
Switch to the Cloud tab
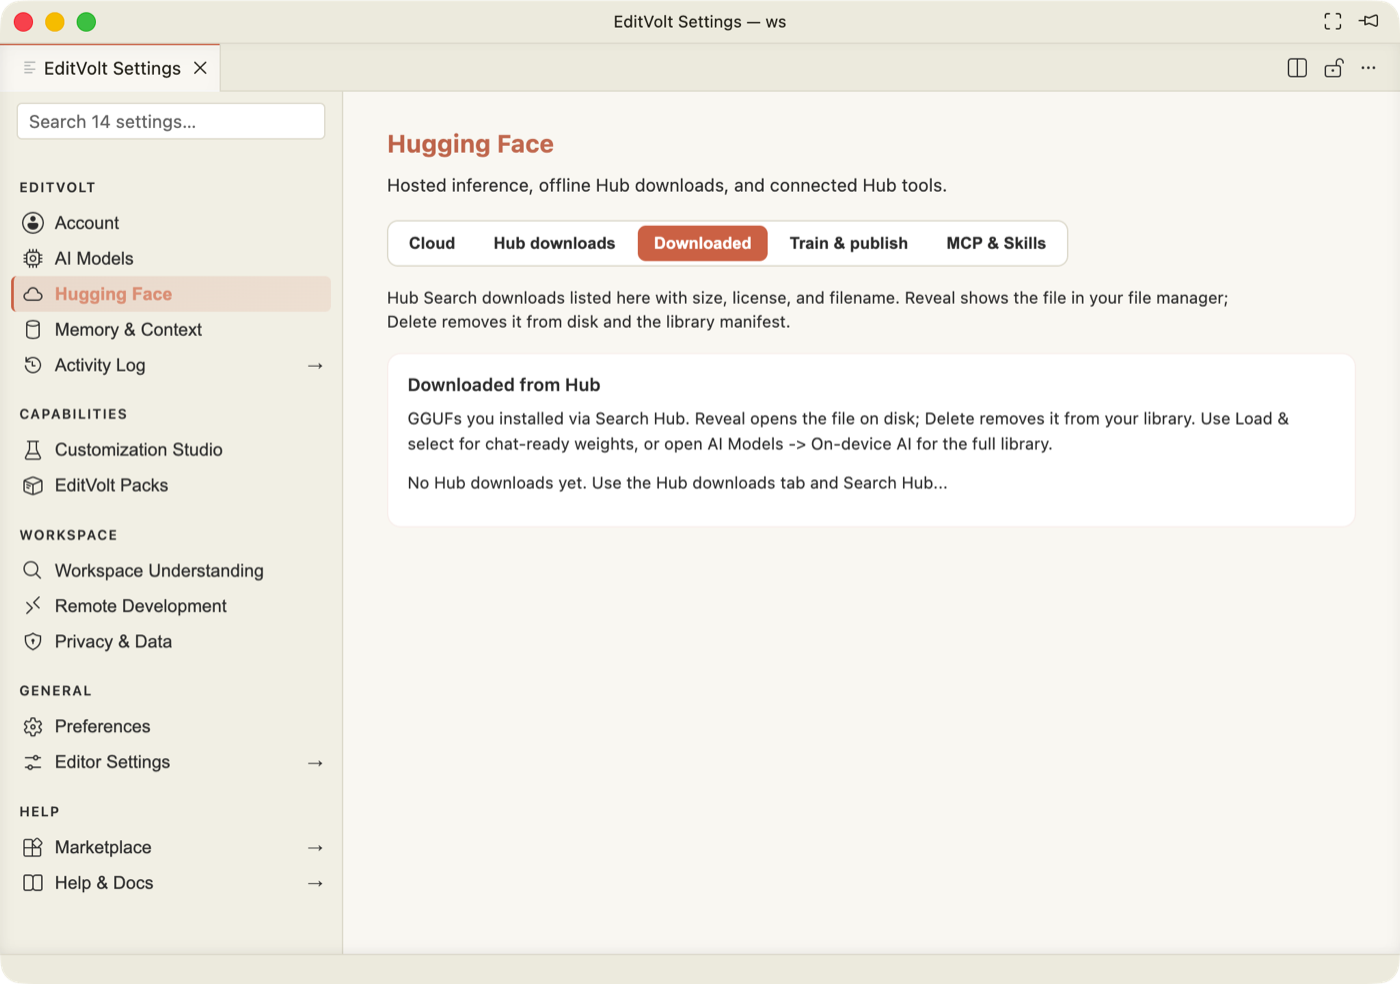(432, 243)
